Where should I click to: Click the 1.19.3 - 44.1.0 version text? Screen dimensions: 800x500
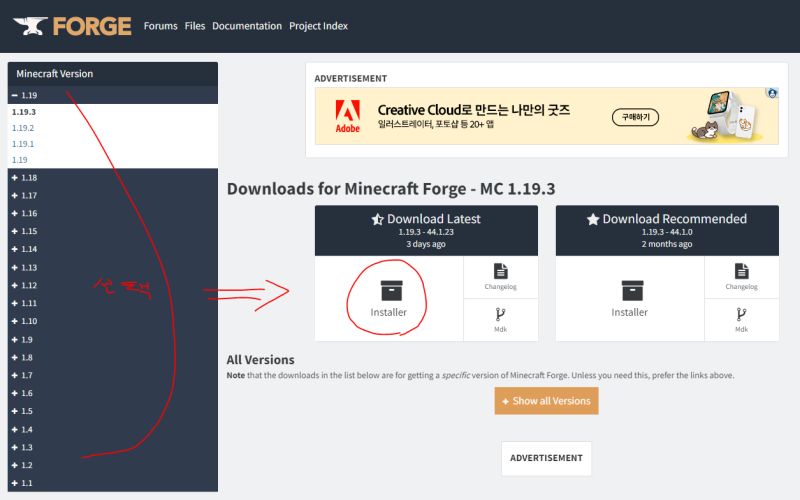click(667, 232)
